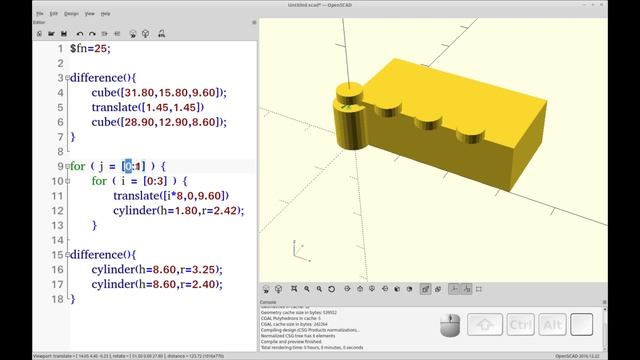The height and width of the screenshot is (360, 640).
Task: Click the Indent icon in editor toolbar
Action: pos(117,34)
